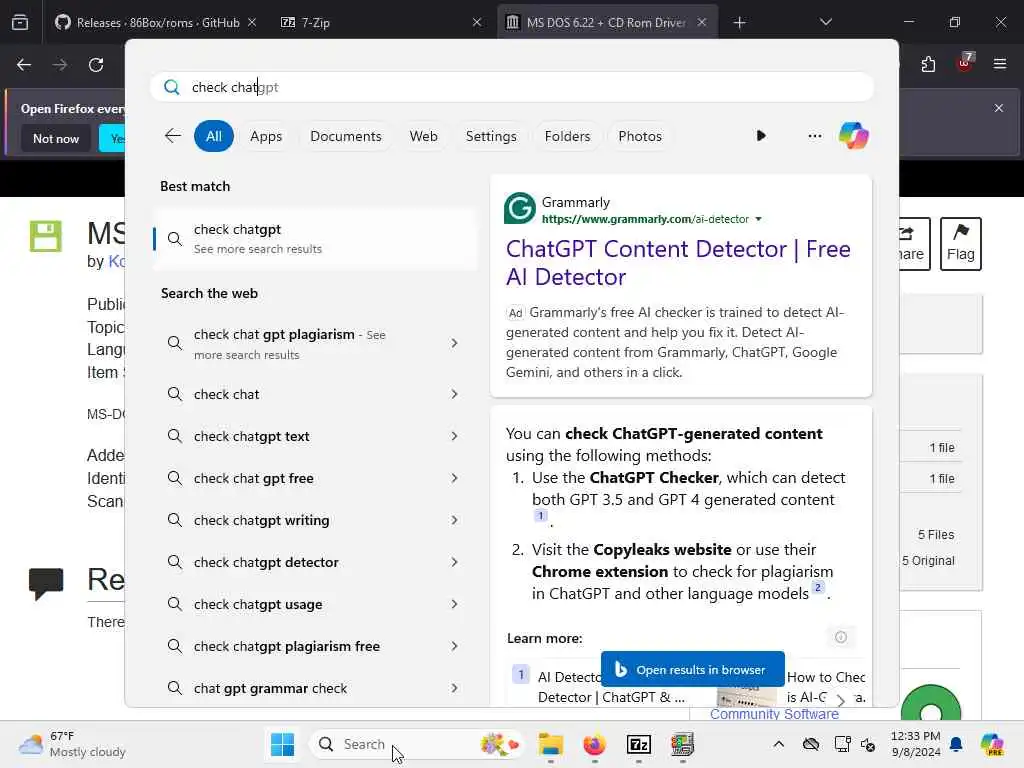
Task: Open the three-dots more options menu
Action: (814, 136)
